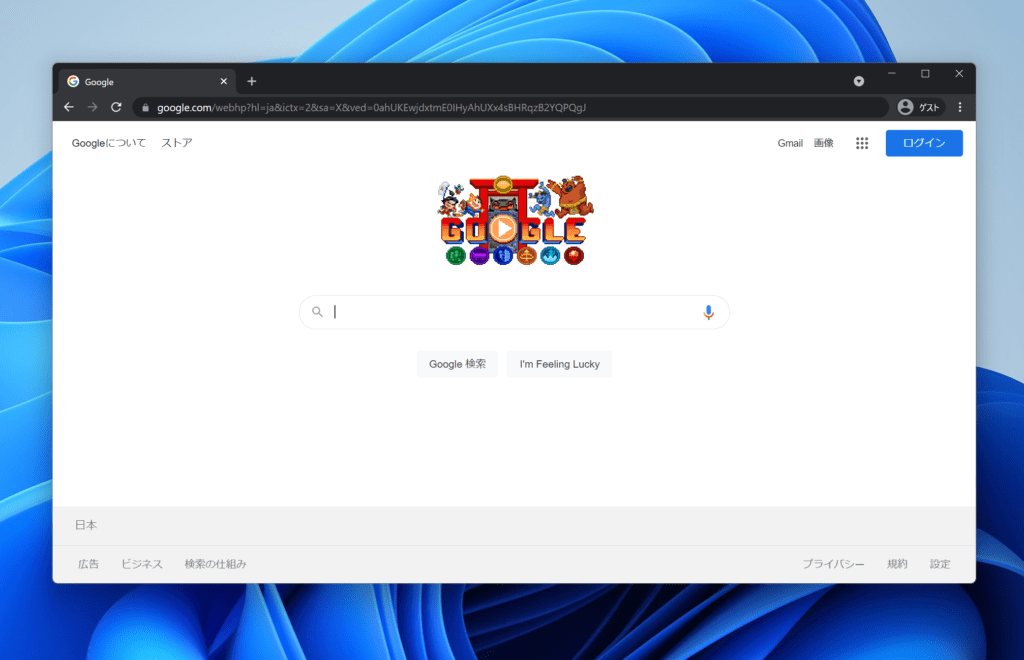Open the 規約 footer link

pos(897,564)
